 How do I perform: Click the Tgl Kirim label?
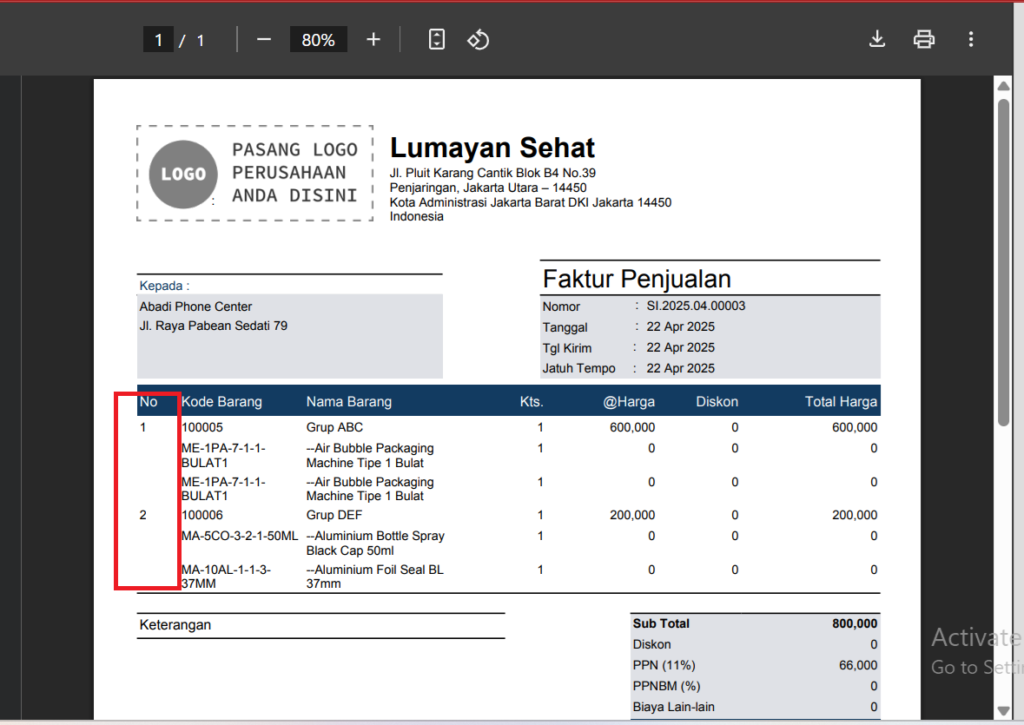click(x=567, y=348)
